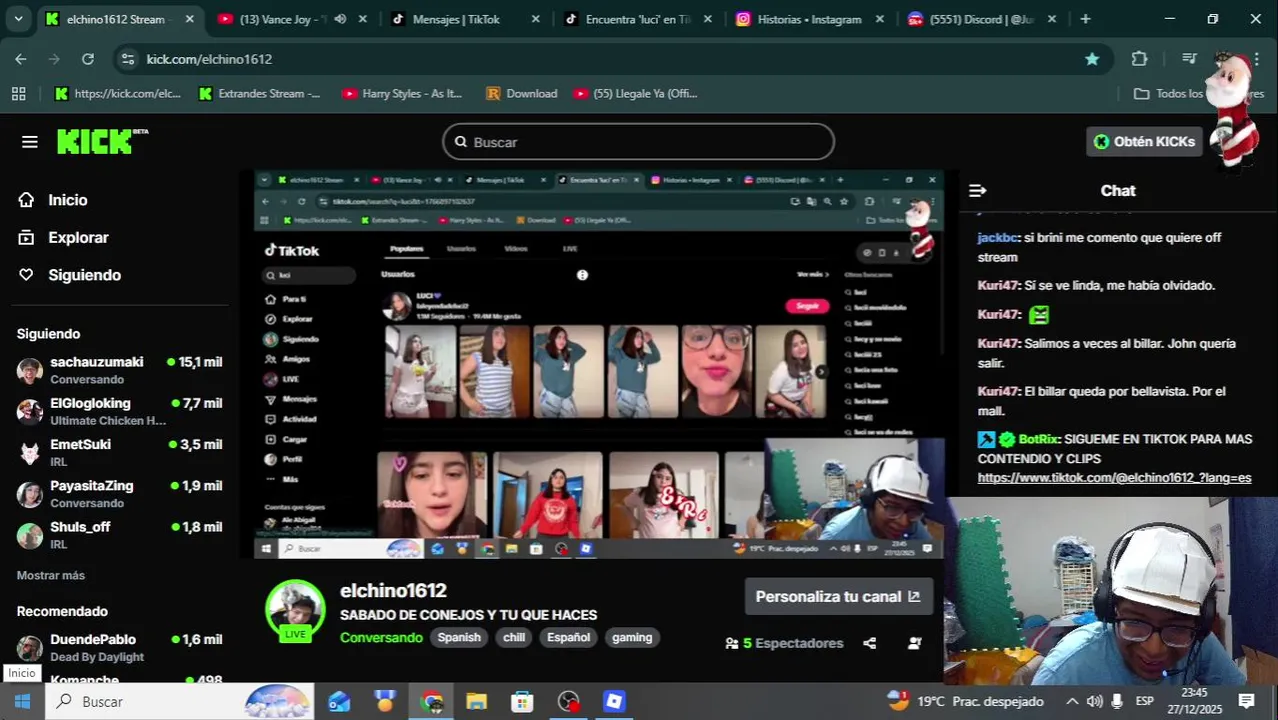Open OBS Studio from the taskbar

[x=568, y=701]
